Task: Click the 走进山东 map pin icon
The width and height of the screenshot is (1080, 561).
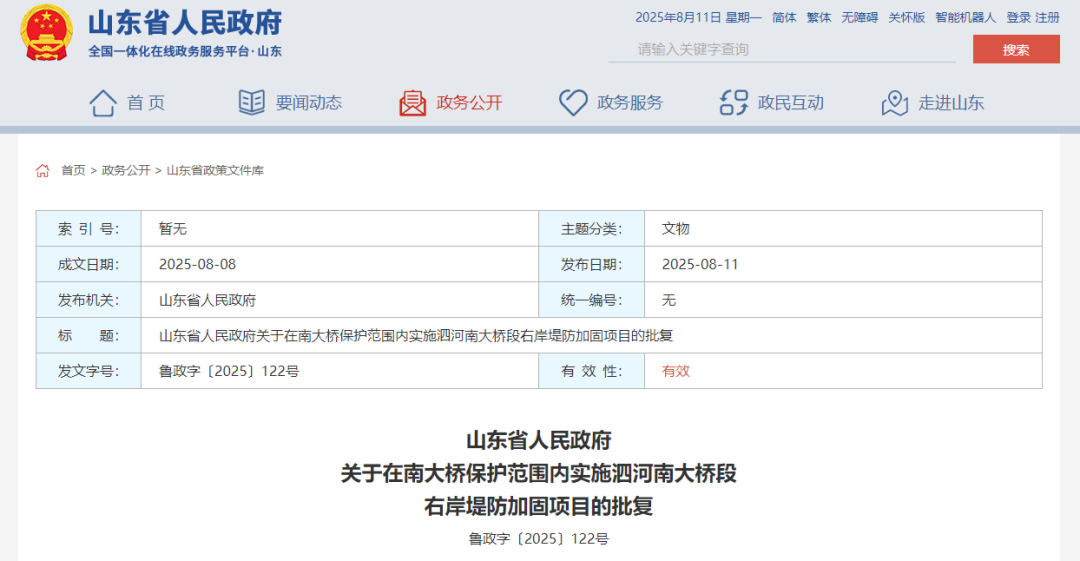Action: (894, 102)
